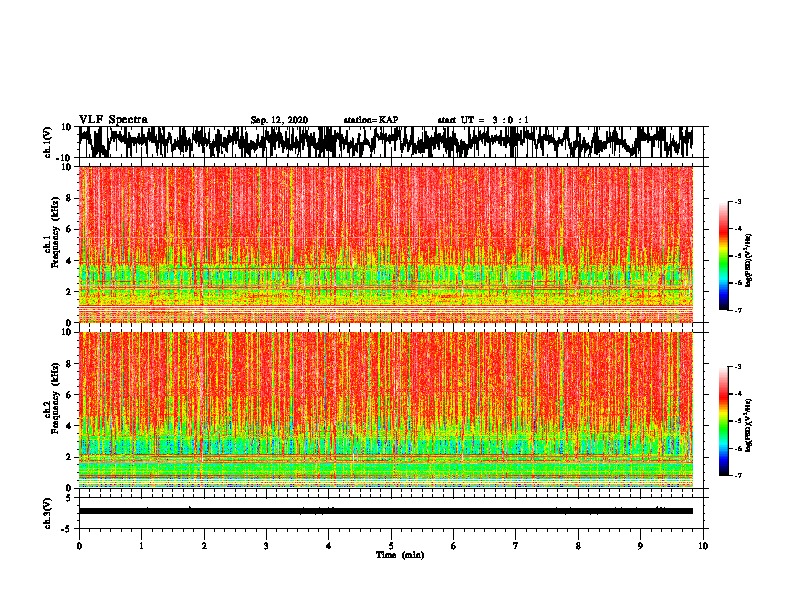Click the "station=KAP" label

click(x=371, y=120)
